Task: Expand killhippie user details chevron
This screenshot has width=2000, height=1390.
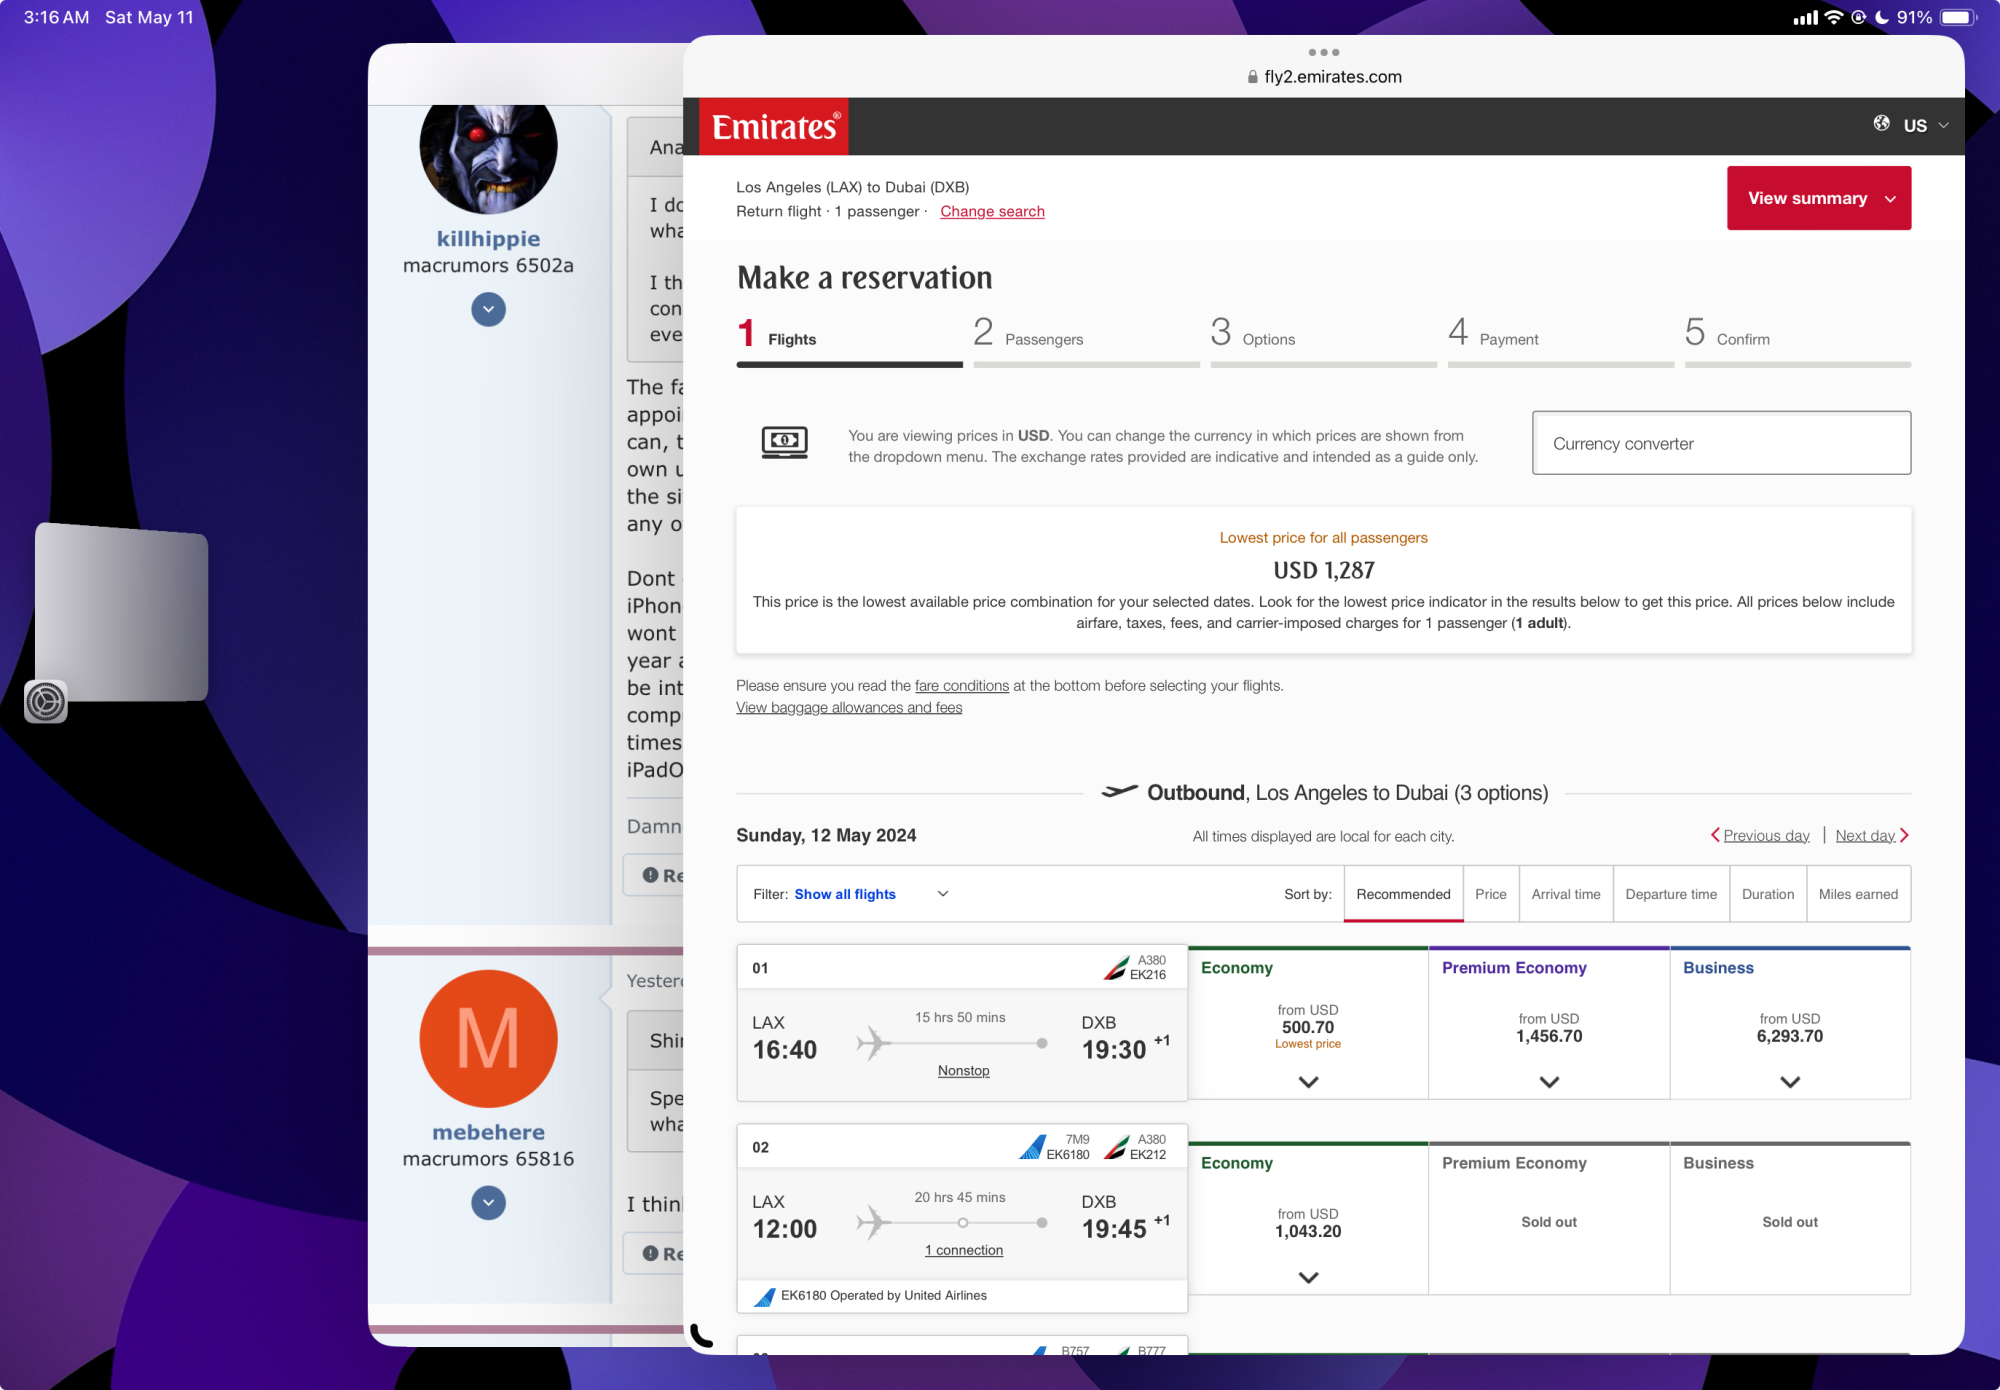Action: click(488, 309)
